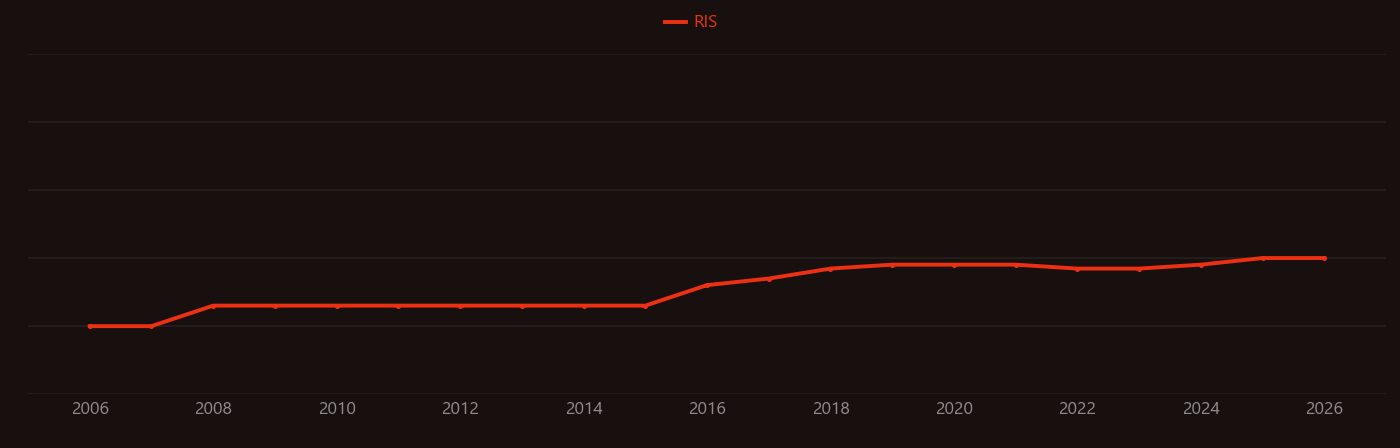The image size is (1400, 448).
Task: Click the 2018 x-axis label
Action: [x=831, y=409]
